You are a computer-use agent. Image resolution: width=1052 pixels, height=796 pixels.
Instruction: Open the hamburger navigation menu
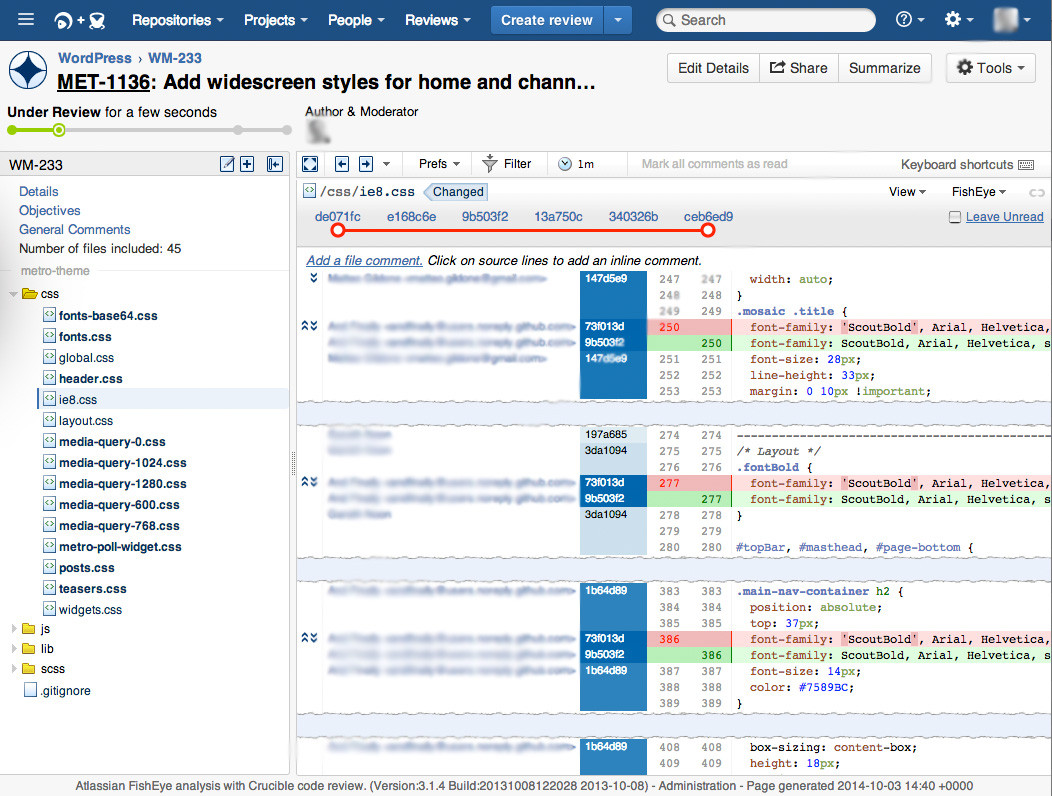(x=26, y=19)
